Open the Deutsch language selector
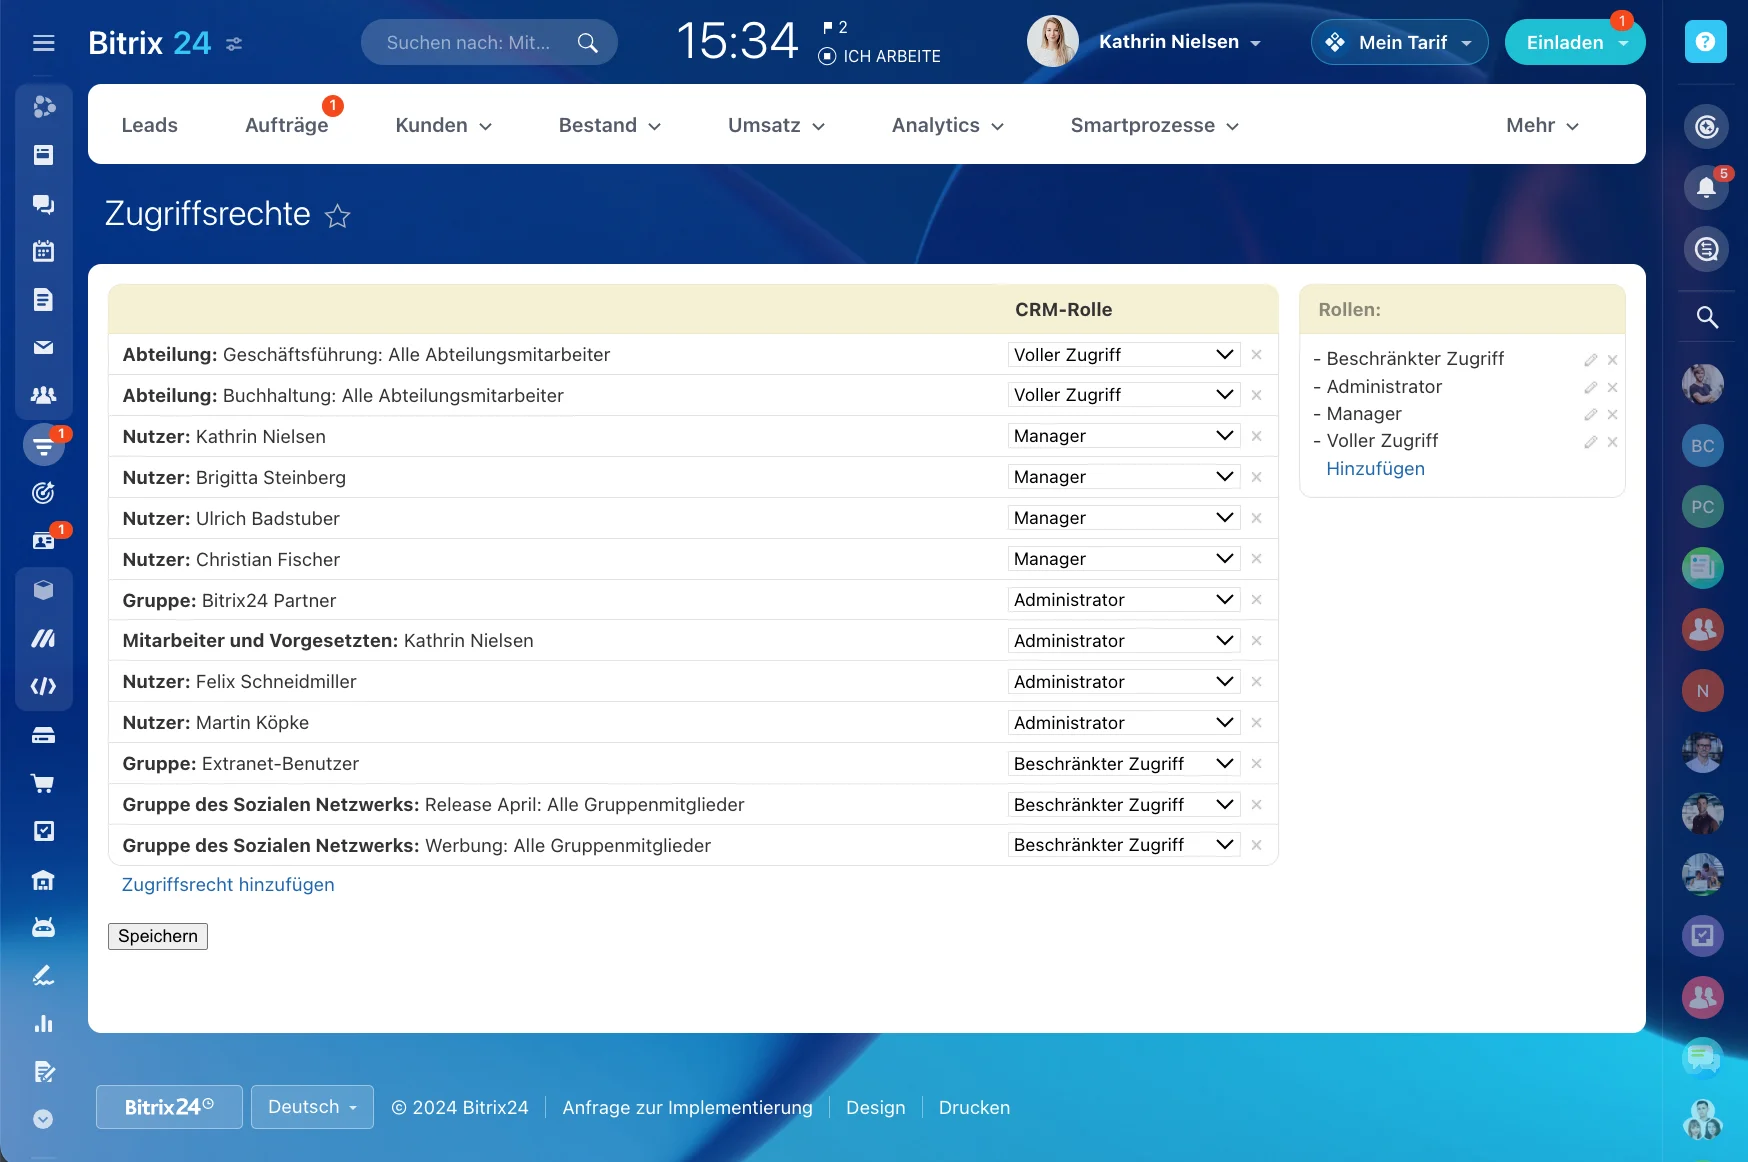The height and width of the screenshot is (1162, 1748). pyautogui.click(x=311, y=1107)
